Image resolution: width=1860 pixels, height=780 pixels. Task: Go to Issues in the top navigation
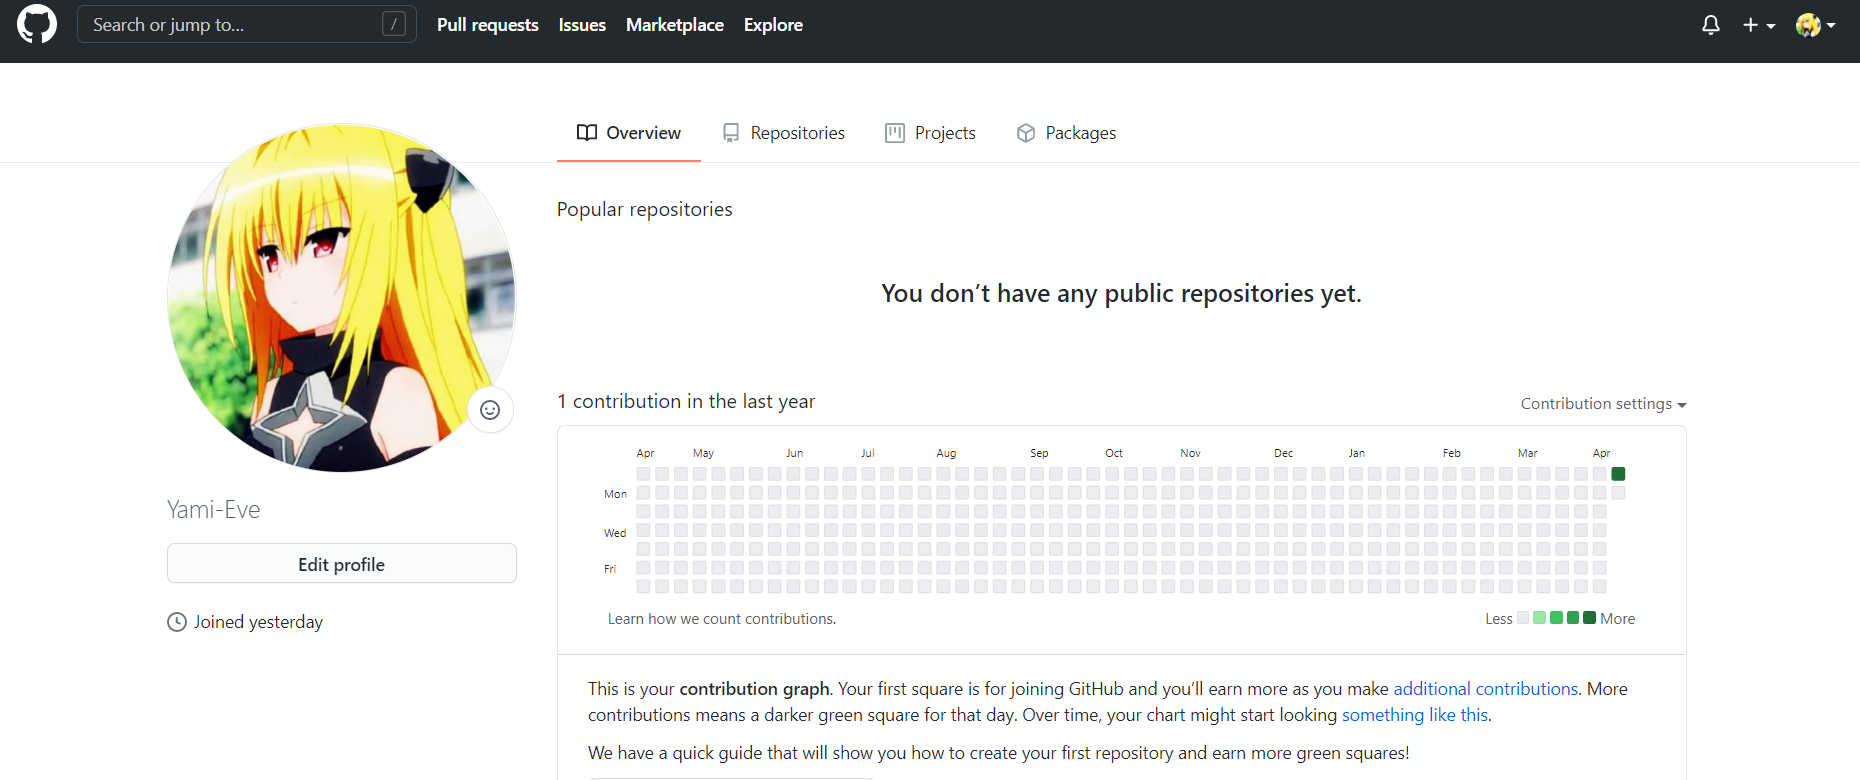[x=582, y=25]
